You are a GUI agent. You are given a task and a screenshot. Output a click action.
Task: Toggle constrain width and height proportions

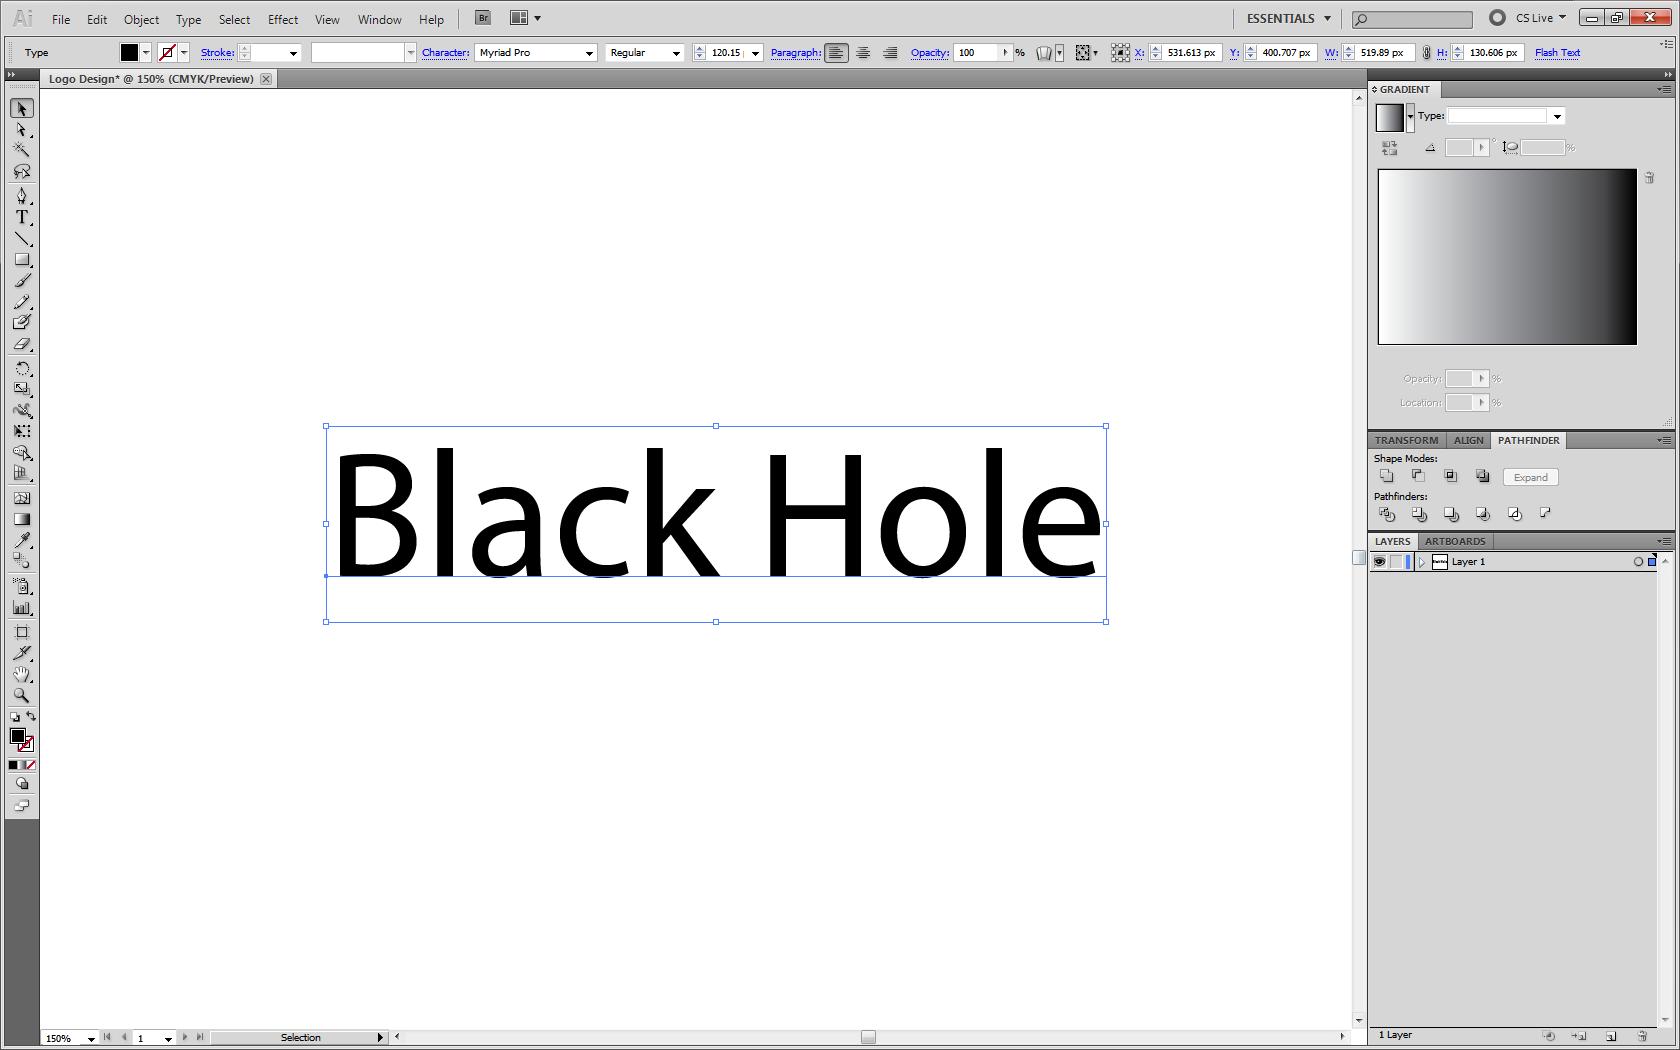click(1427, 53)
